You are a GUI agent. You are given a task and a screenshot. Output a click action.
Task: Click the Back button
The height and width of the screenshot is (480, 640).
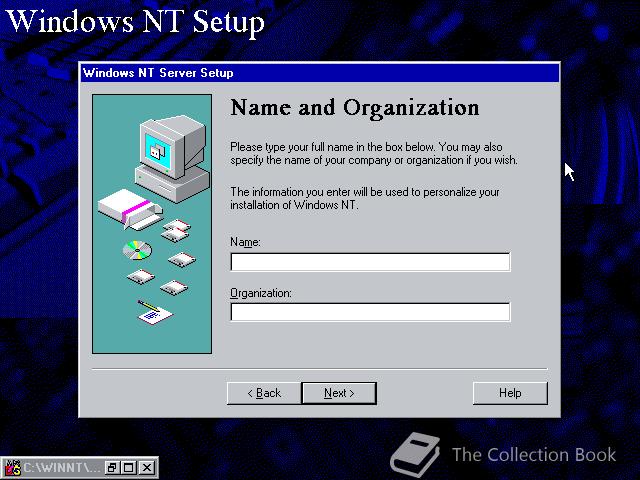[x=264, y=393]
